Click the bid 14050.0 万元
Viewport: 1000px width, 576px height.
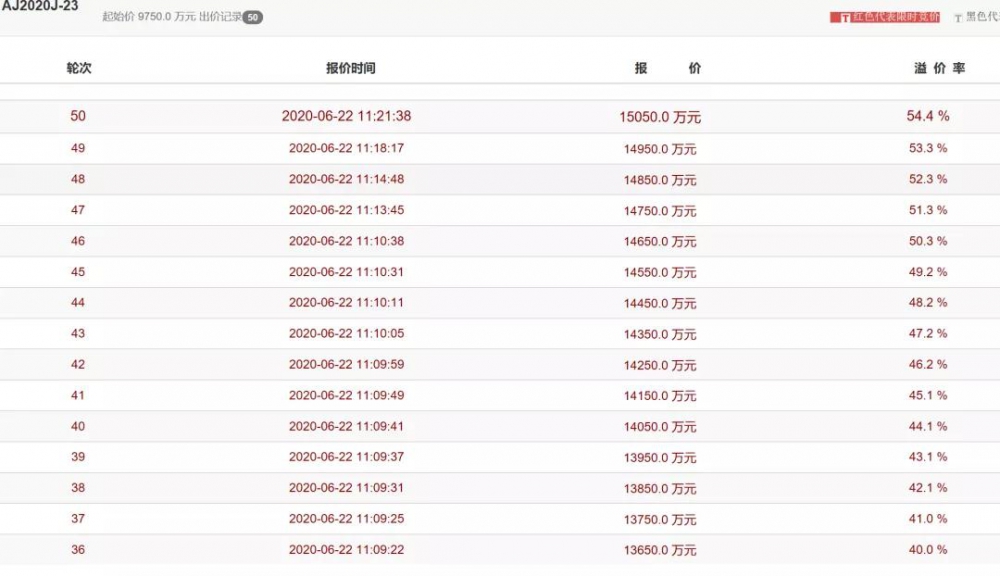tap(660, 427)
